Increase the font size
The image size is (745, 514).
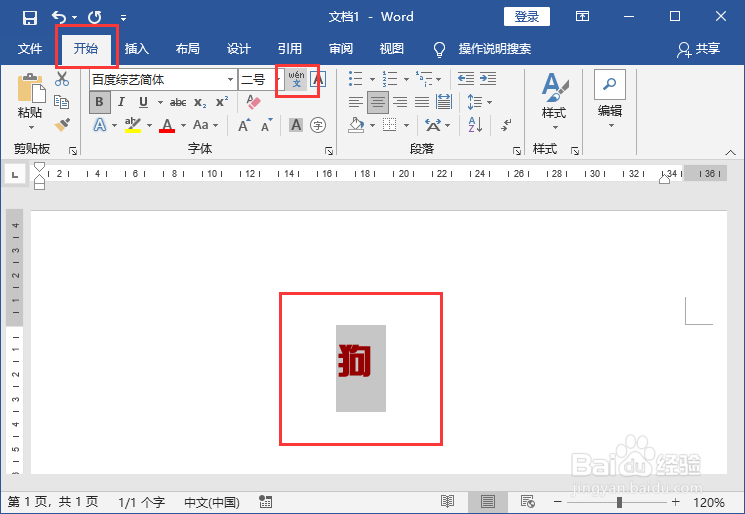point(244,125)
